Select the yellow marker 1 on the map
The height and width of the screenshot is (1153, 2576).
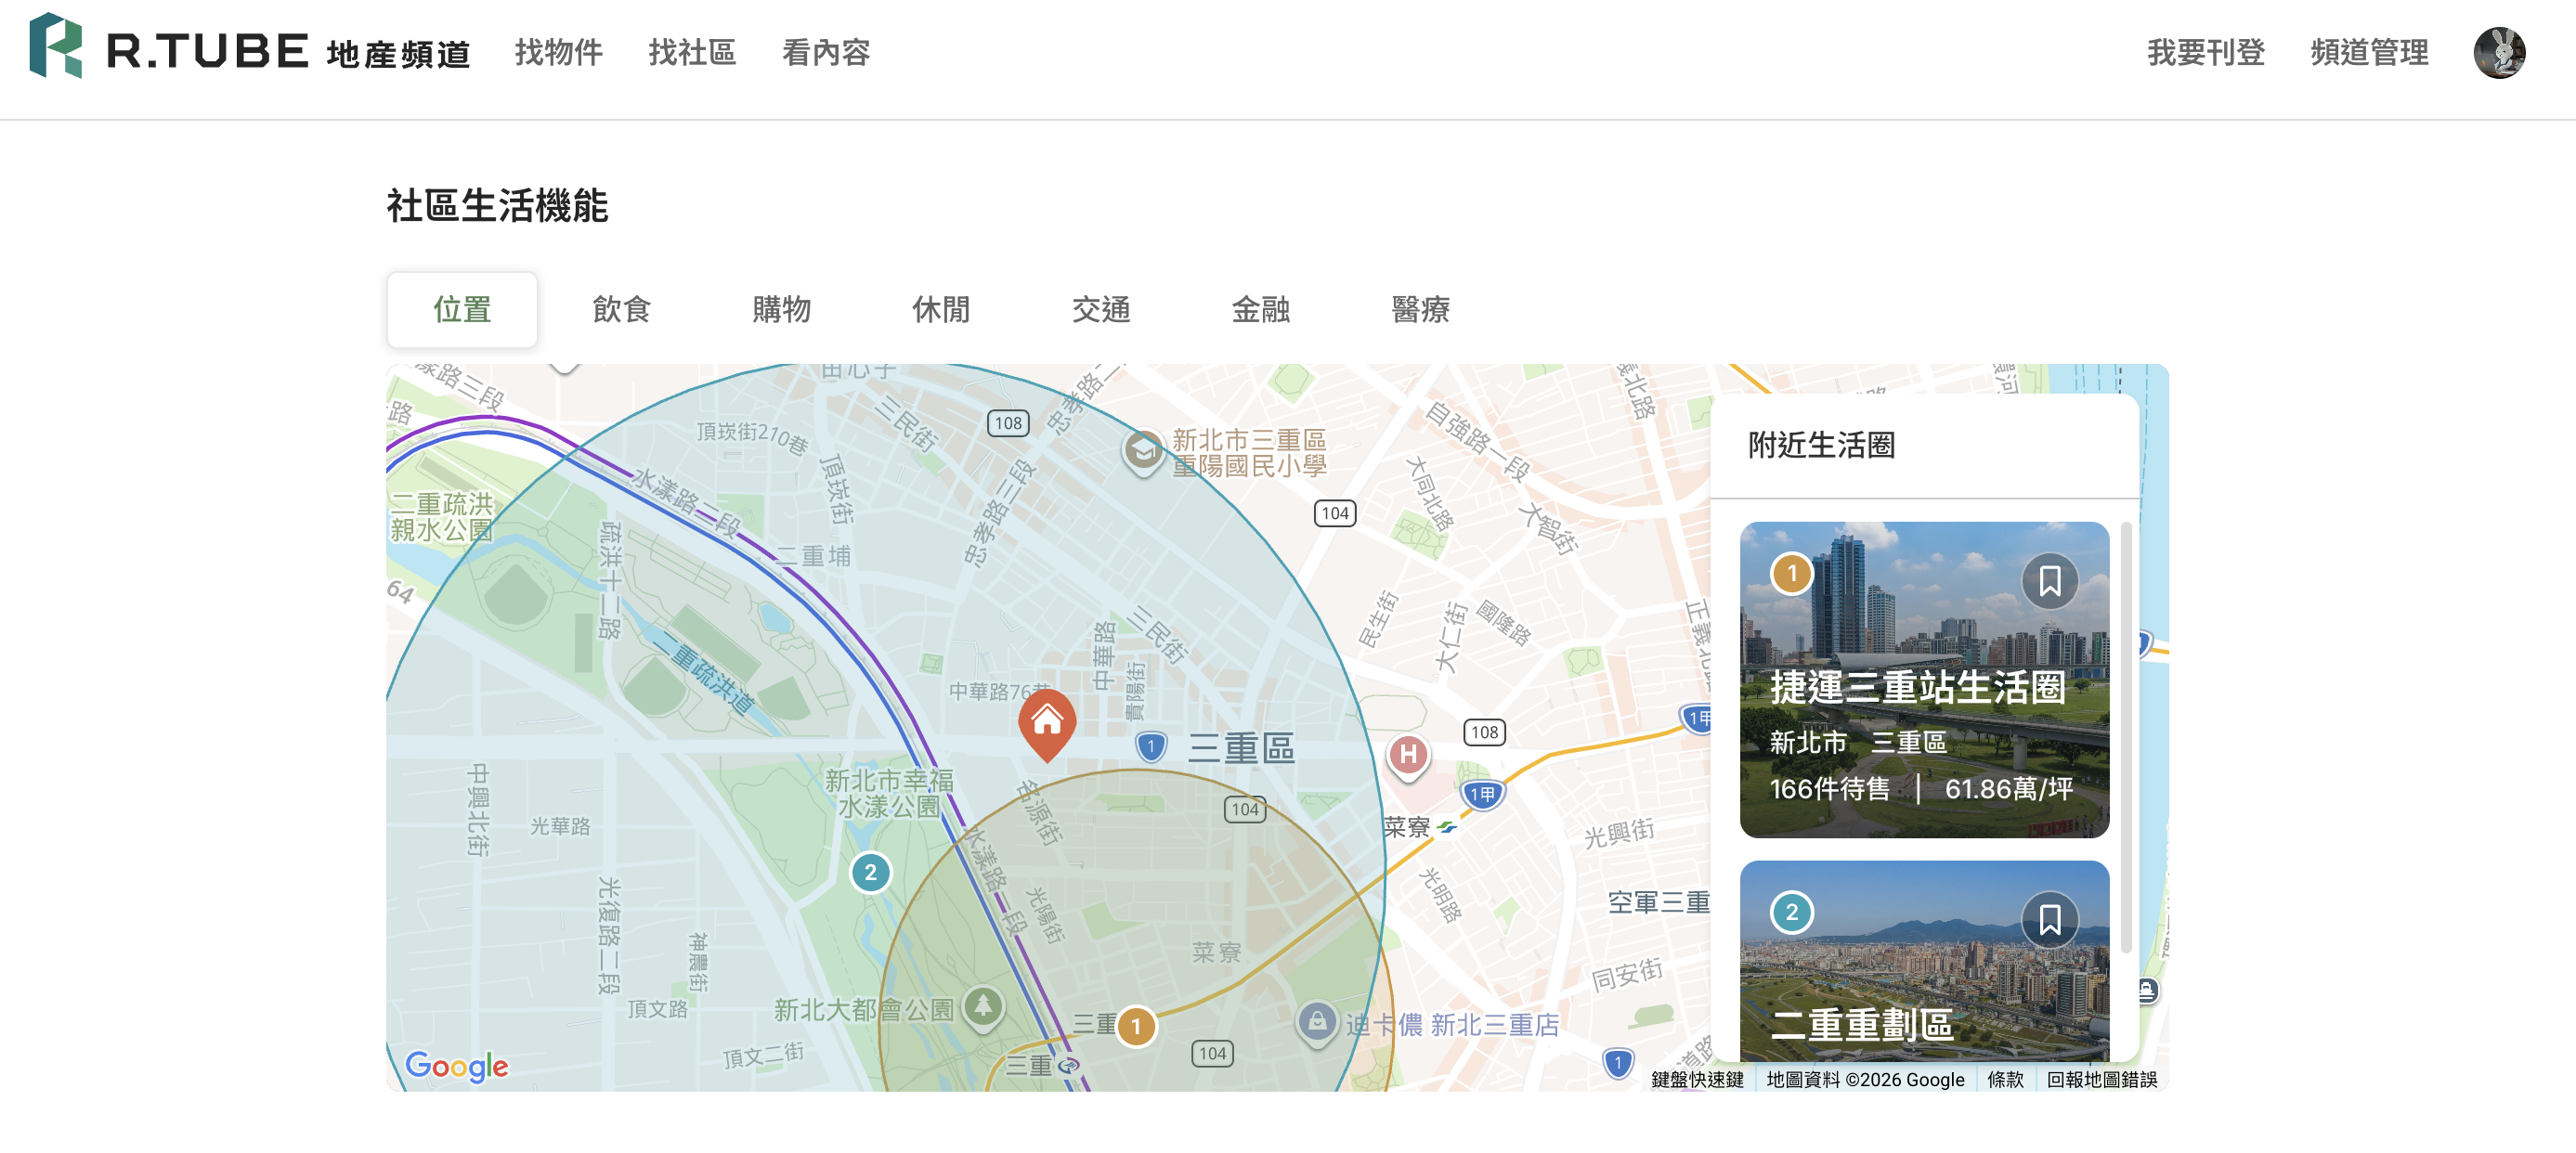[1135, 1025]
